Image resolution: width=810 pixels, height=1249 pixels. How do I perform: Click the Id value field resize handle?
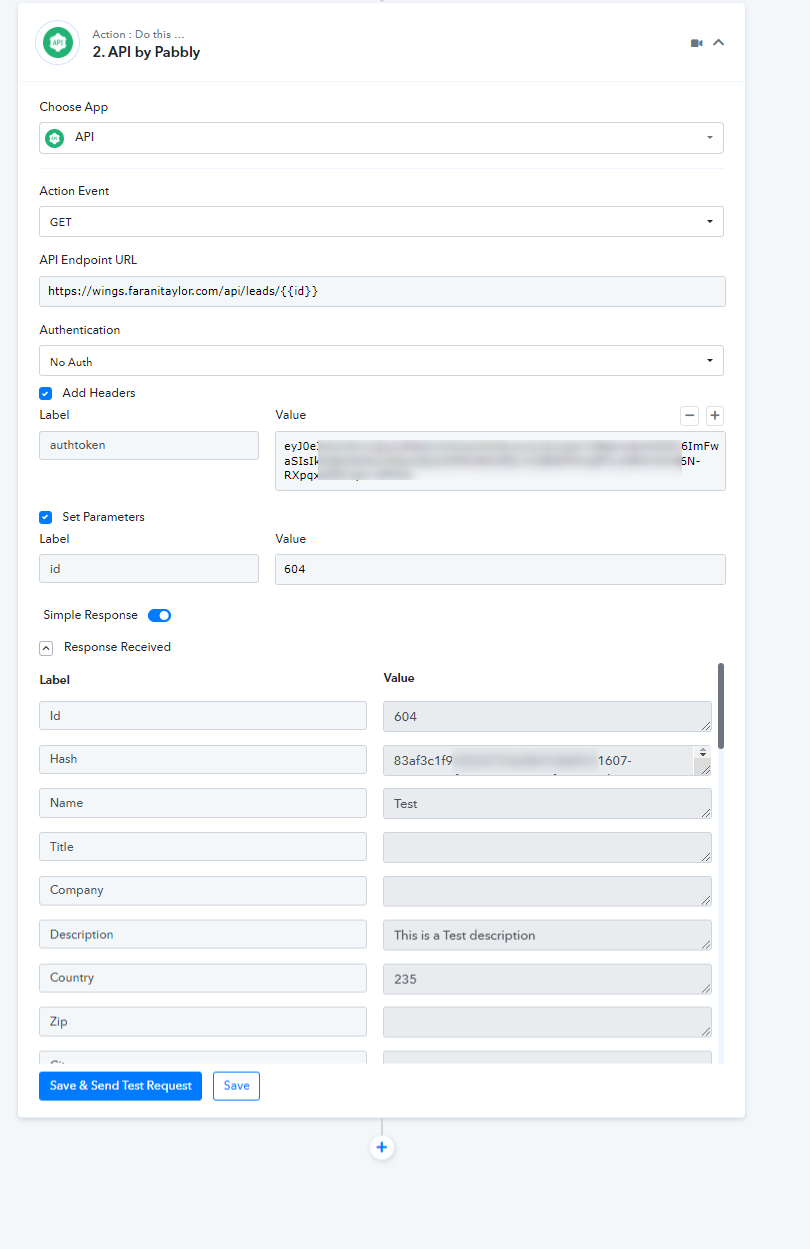(706, 726)
